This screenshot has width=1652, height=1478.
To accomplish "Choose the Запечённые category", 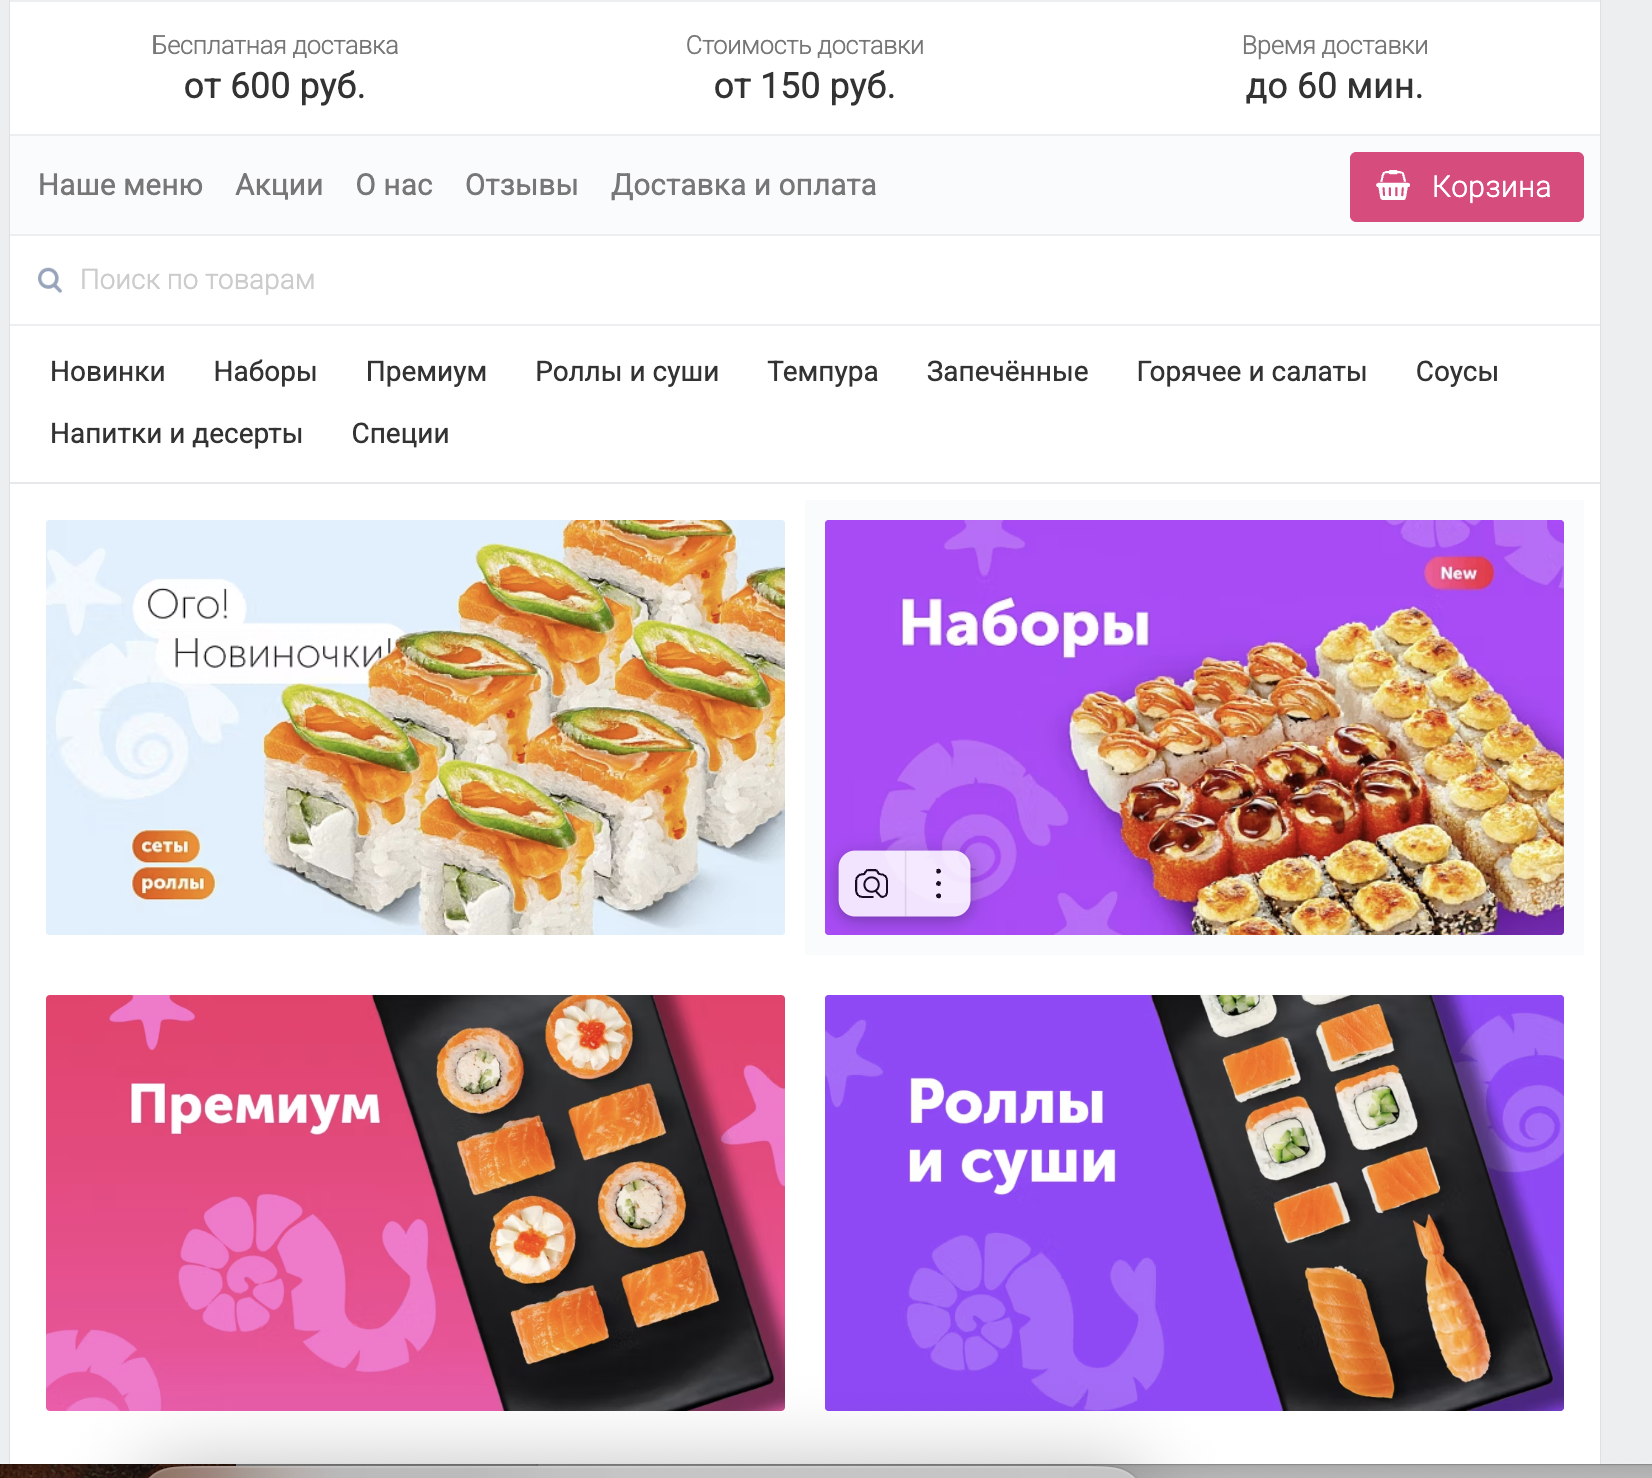I will pos(1007,372).
